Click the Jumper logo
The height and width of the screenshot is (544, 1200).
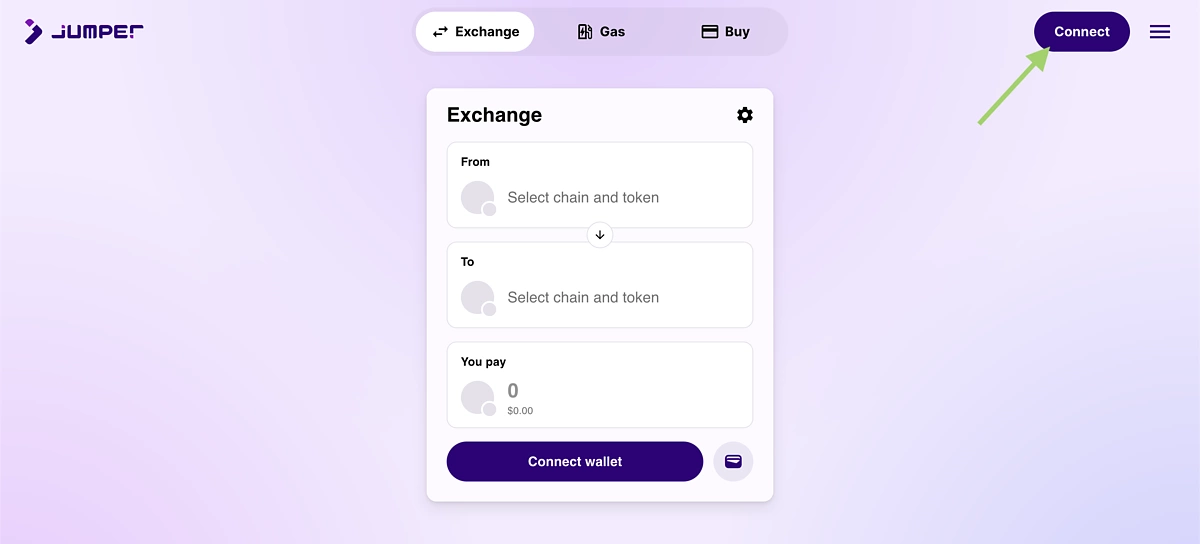[84, 31]
